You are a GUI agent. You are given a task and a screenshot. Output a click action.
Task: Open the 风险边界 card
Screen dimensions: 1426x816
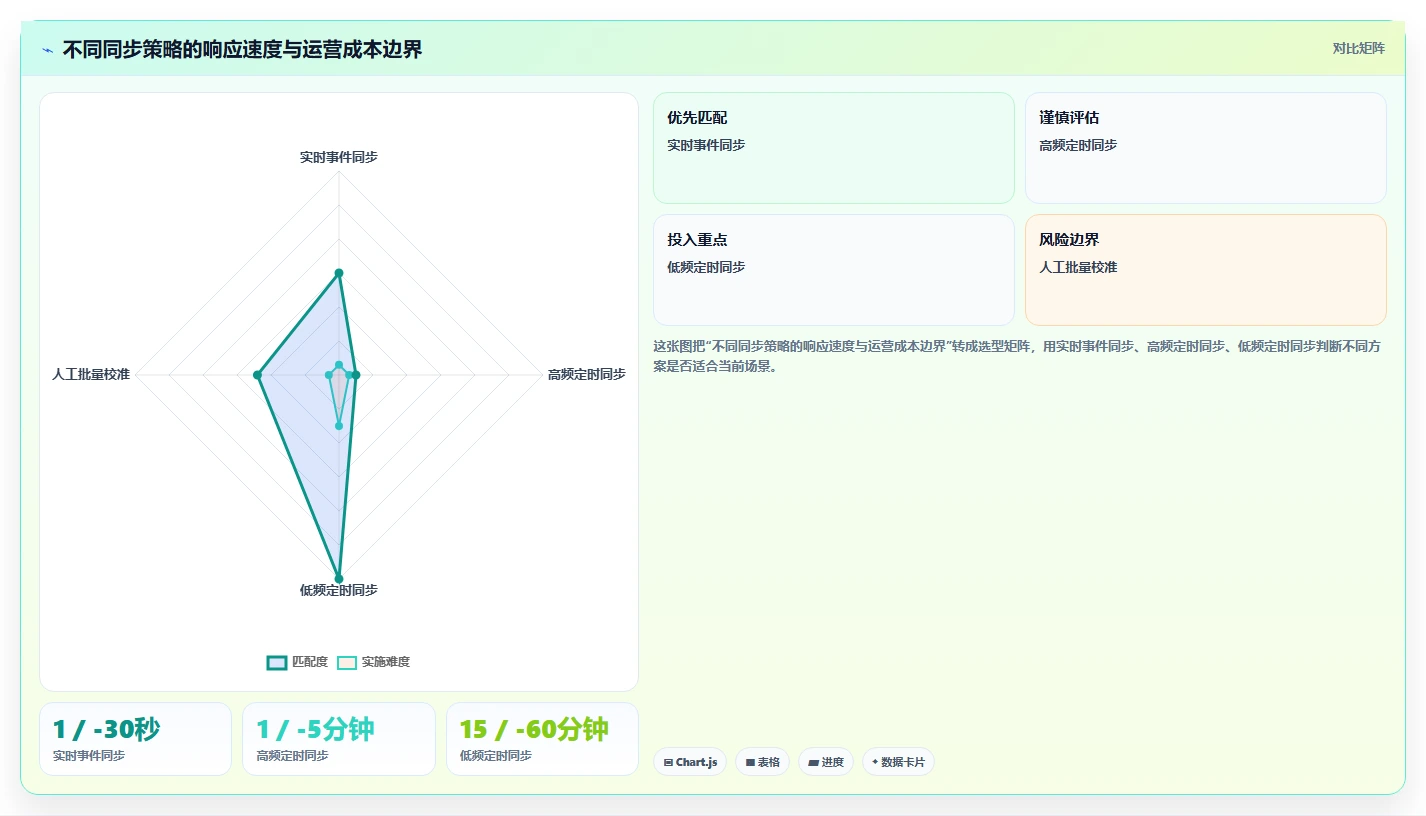coord(1205,270)
